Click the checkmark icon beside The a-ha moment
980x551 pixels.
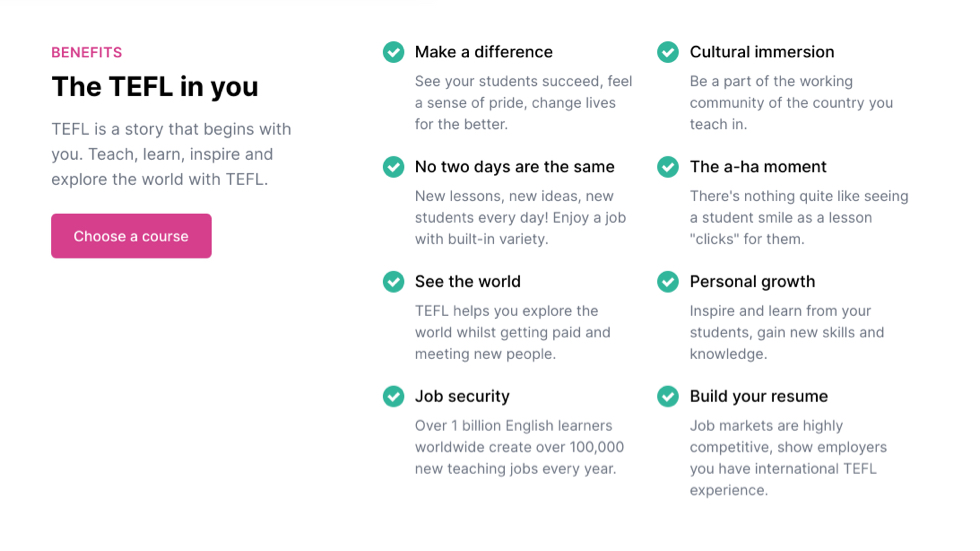(x=668, y=167)
